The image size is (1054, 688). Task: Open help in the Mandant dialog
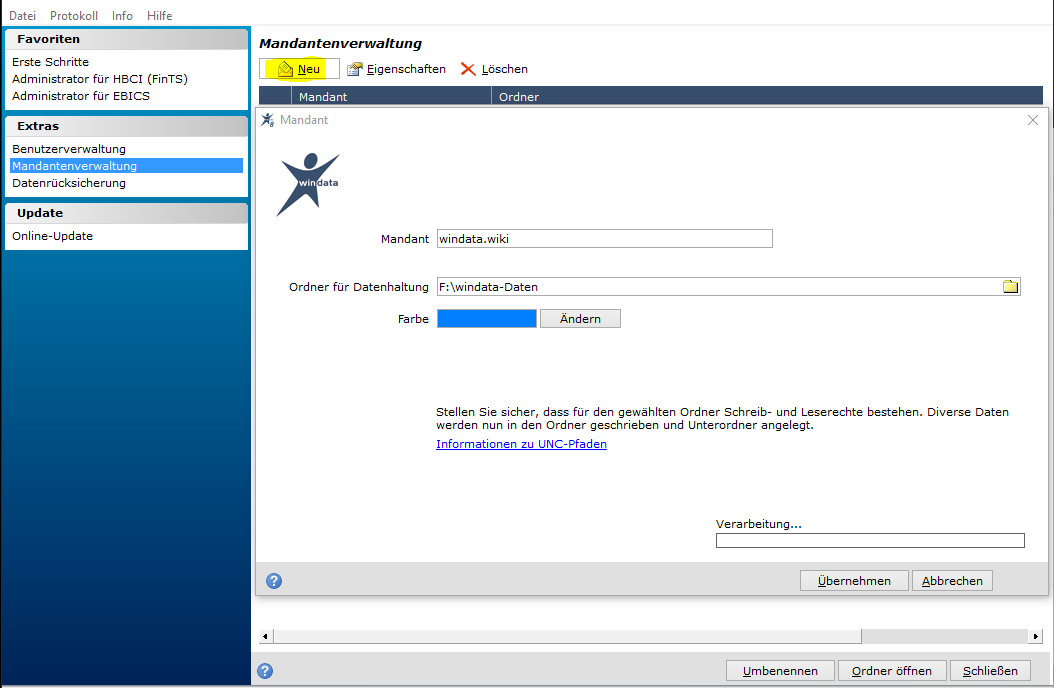coord(274,580)
